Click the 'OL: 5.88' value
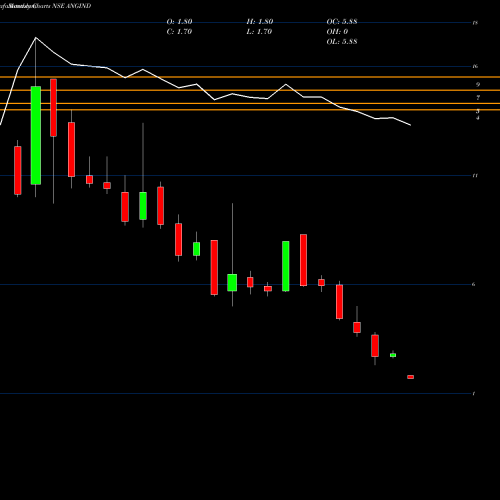 click(x=342, y=42)
